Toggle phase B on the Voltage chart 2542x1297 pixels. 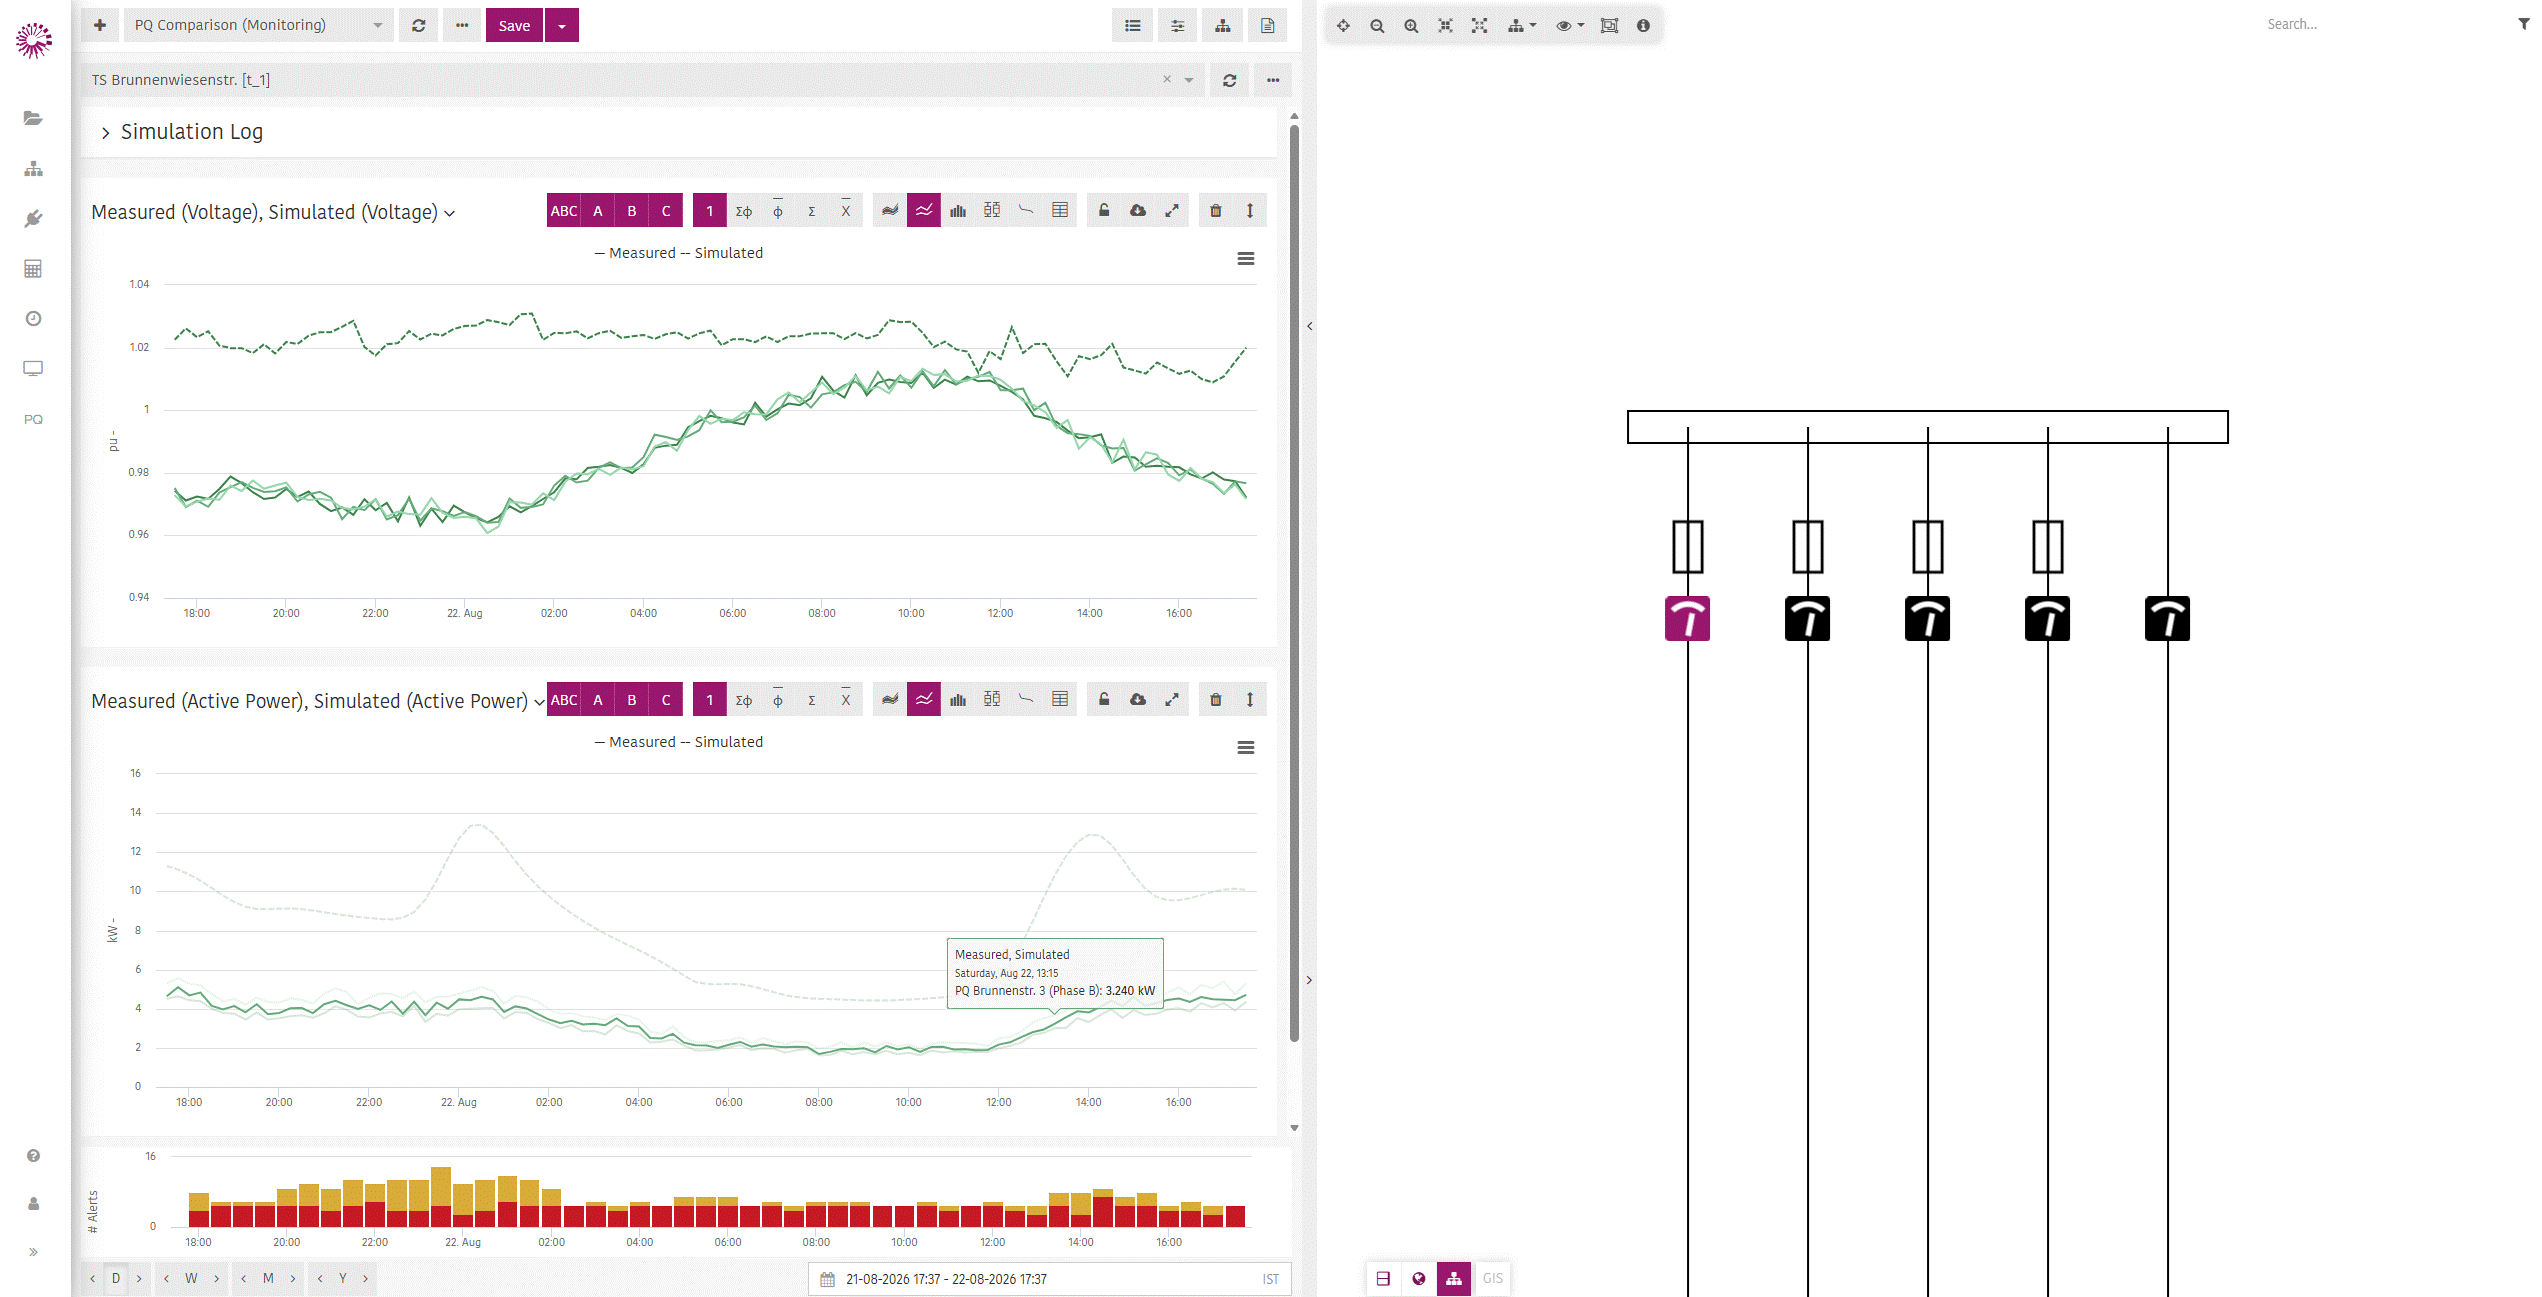[632, 210]
